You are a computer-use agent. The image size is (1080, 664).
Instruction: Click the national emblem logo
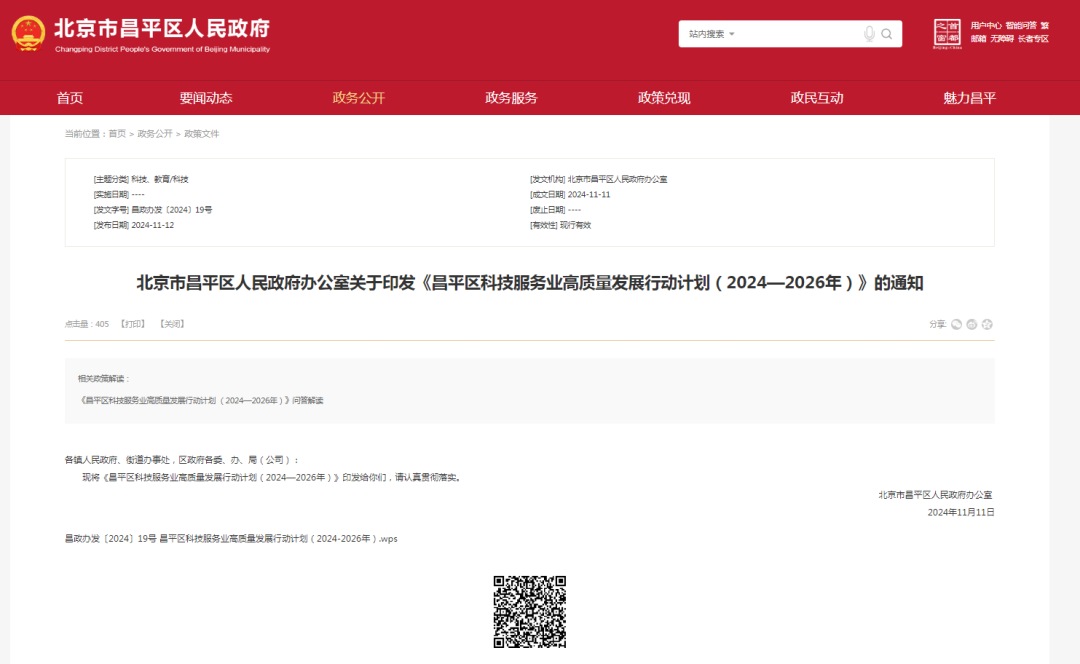coord(28,33)
